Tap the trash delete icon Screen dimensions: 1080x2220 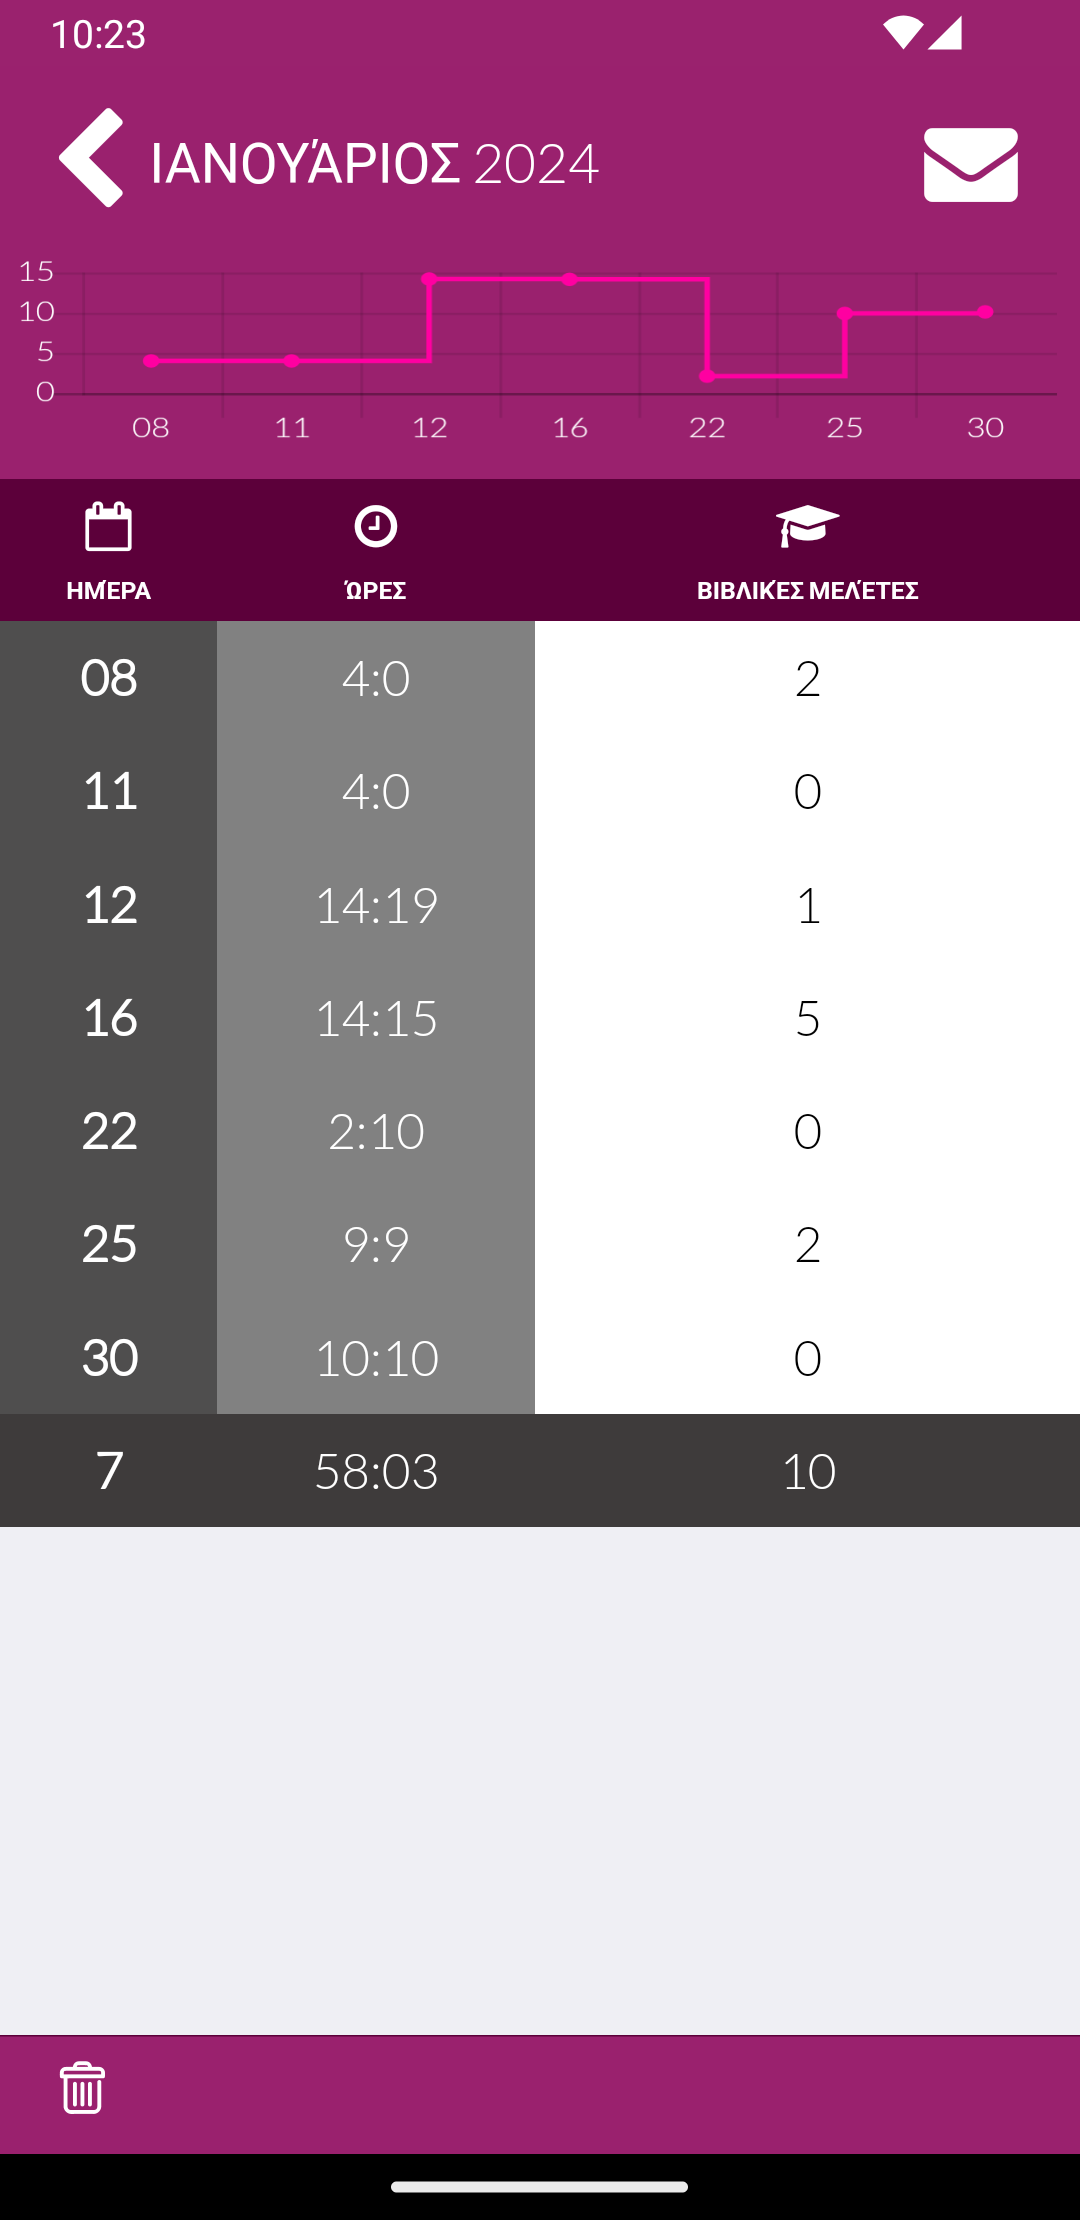82,2088
